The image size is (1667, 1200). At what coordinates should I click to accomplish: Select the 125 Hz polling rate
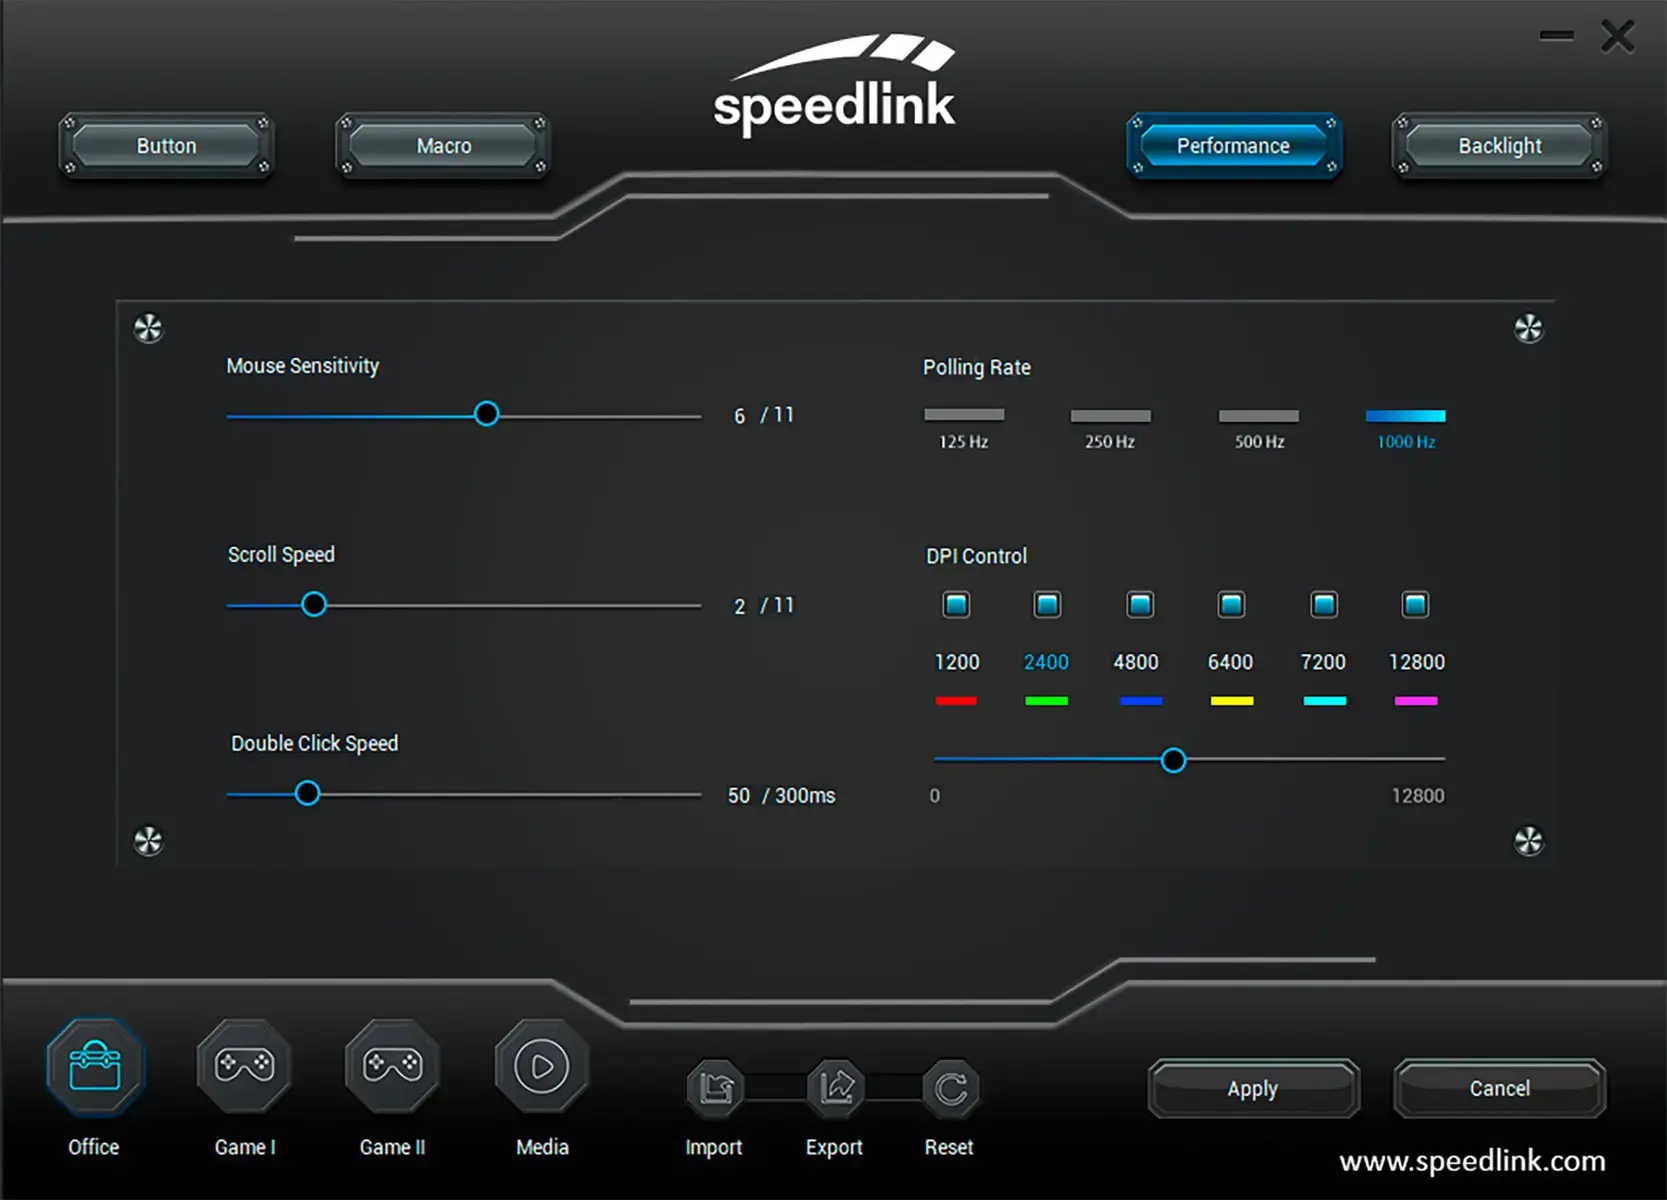[x=963, y=415]
